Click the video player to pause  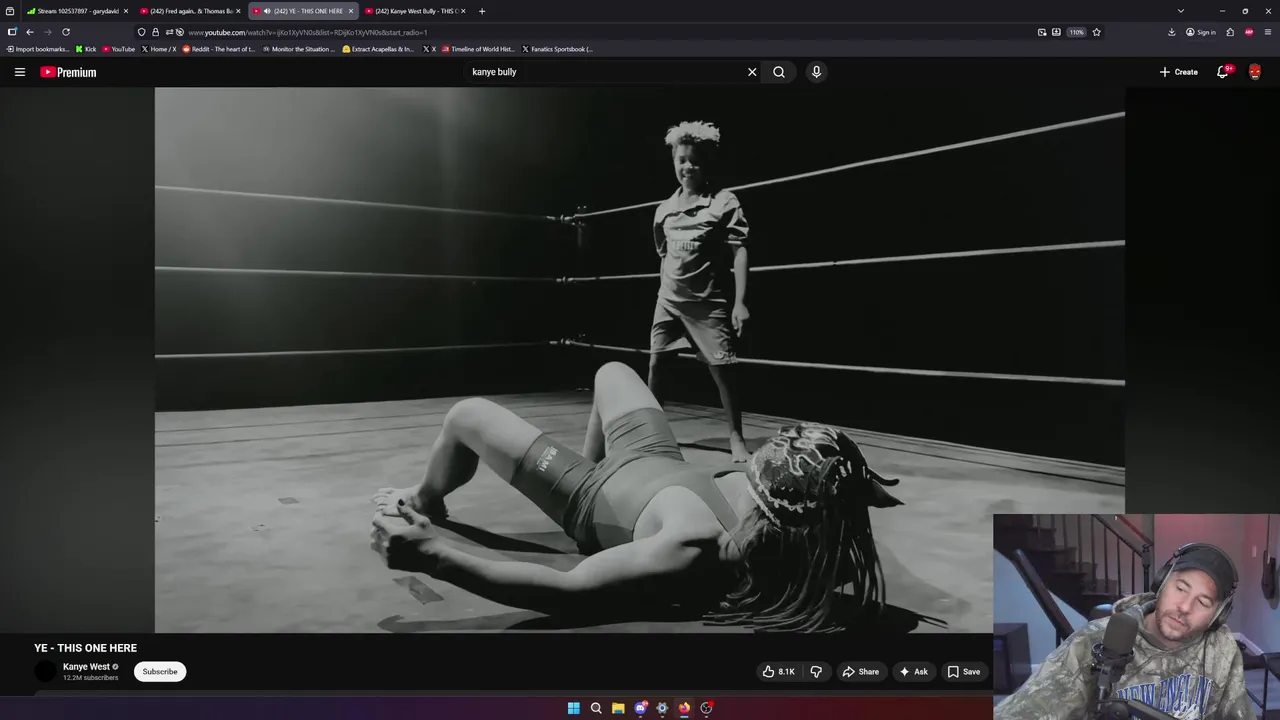click(640, 360)
